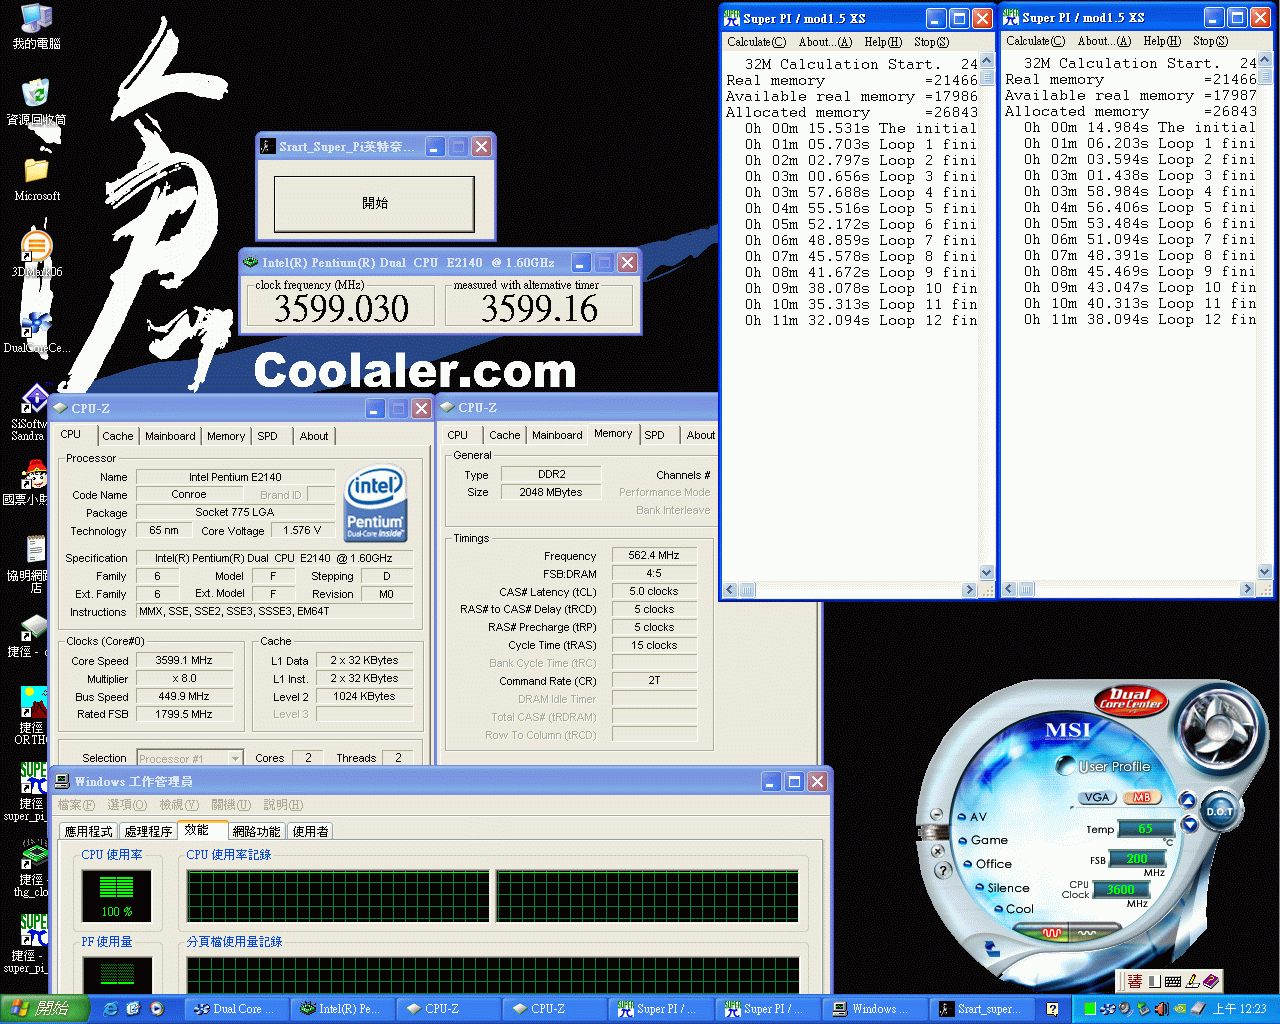Click the User Profile orb in Dual Core Center
Viewport: 1280px width, 1024px height.
click(1065, 766)
